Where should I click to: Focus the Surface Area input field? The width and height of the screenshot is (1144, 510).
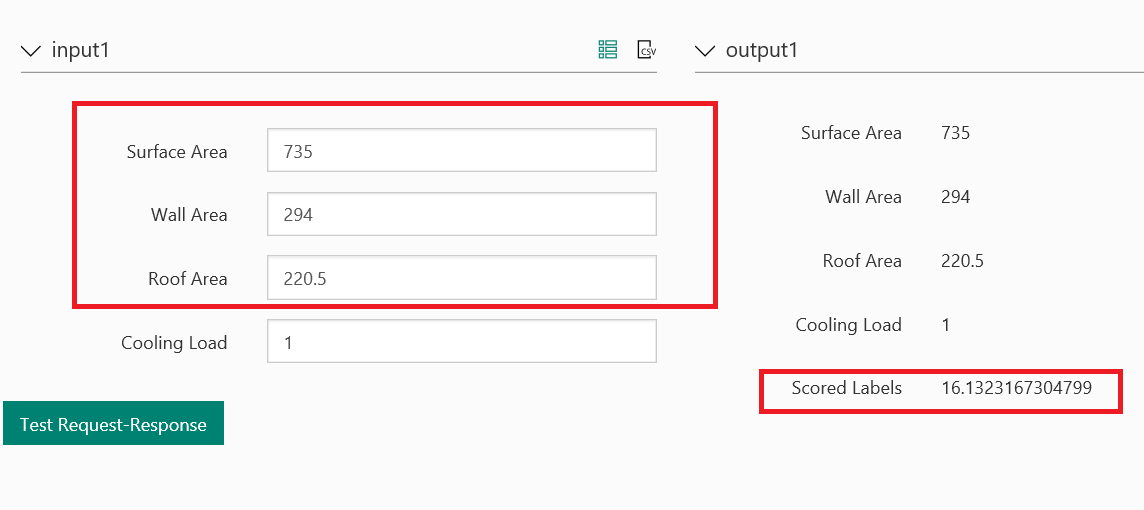461,151
